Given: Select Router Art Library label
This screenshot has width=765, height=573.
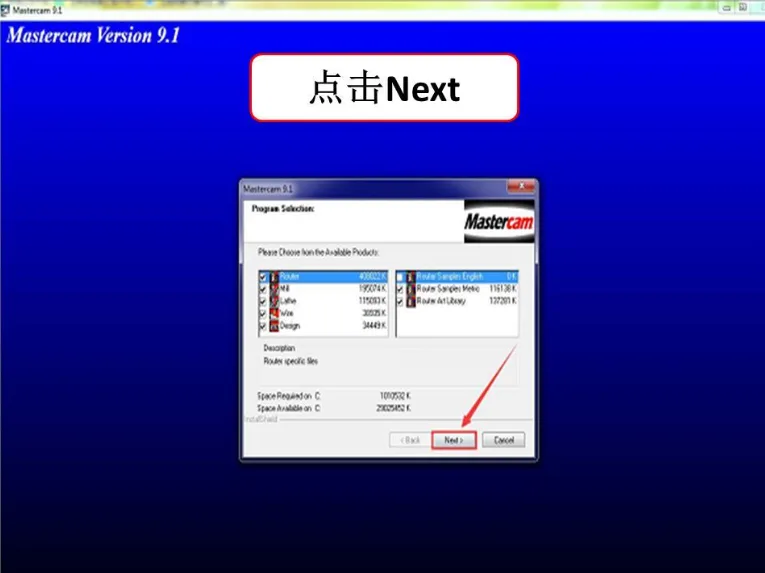Looking at the screenshot, I should coord(441,301).
